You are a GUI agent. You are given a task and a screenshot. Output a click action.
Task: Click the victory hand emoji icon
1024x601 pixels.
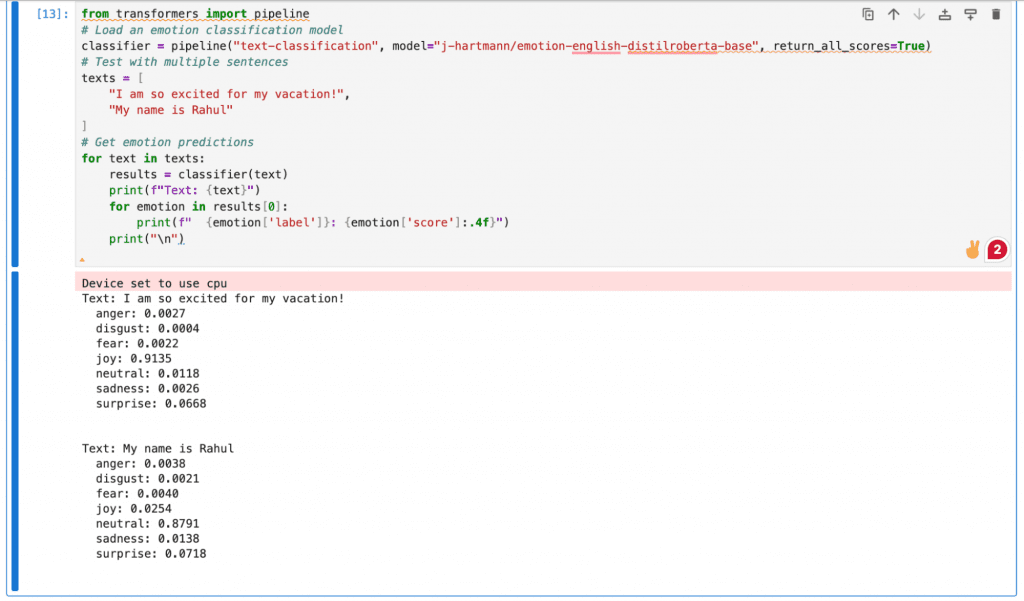972,250
